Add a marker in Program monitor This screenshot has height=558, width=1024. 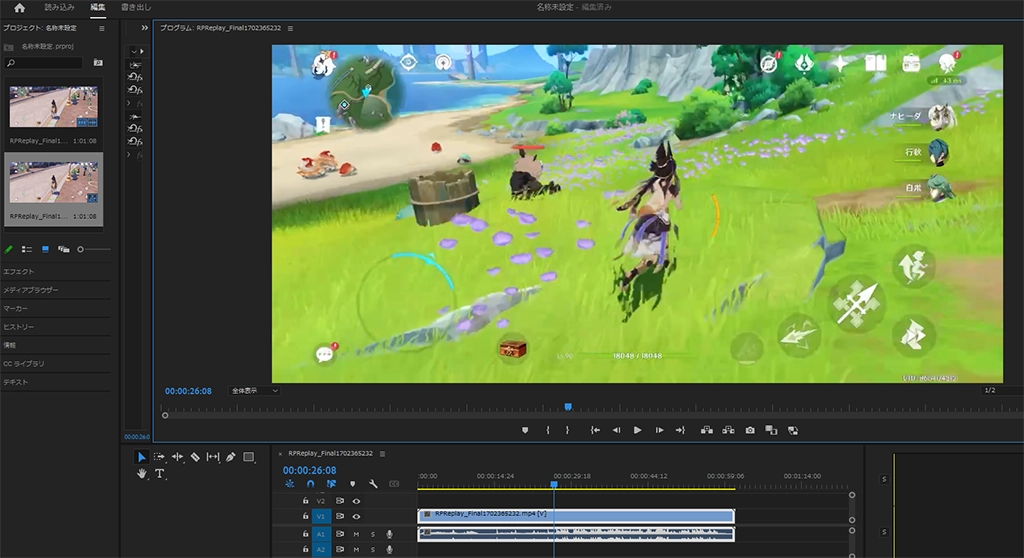[x=525, y=430]
